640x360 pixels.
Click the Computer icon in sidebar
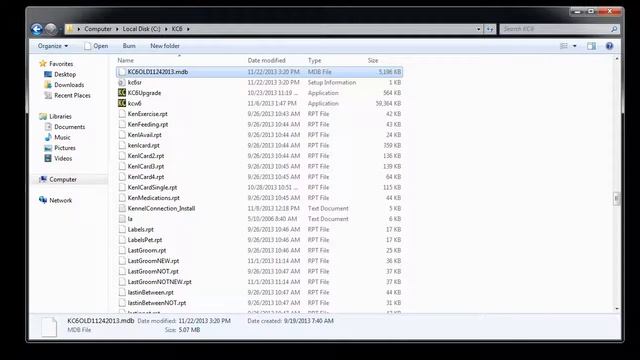point(43,179)
